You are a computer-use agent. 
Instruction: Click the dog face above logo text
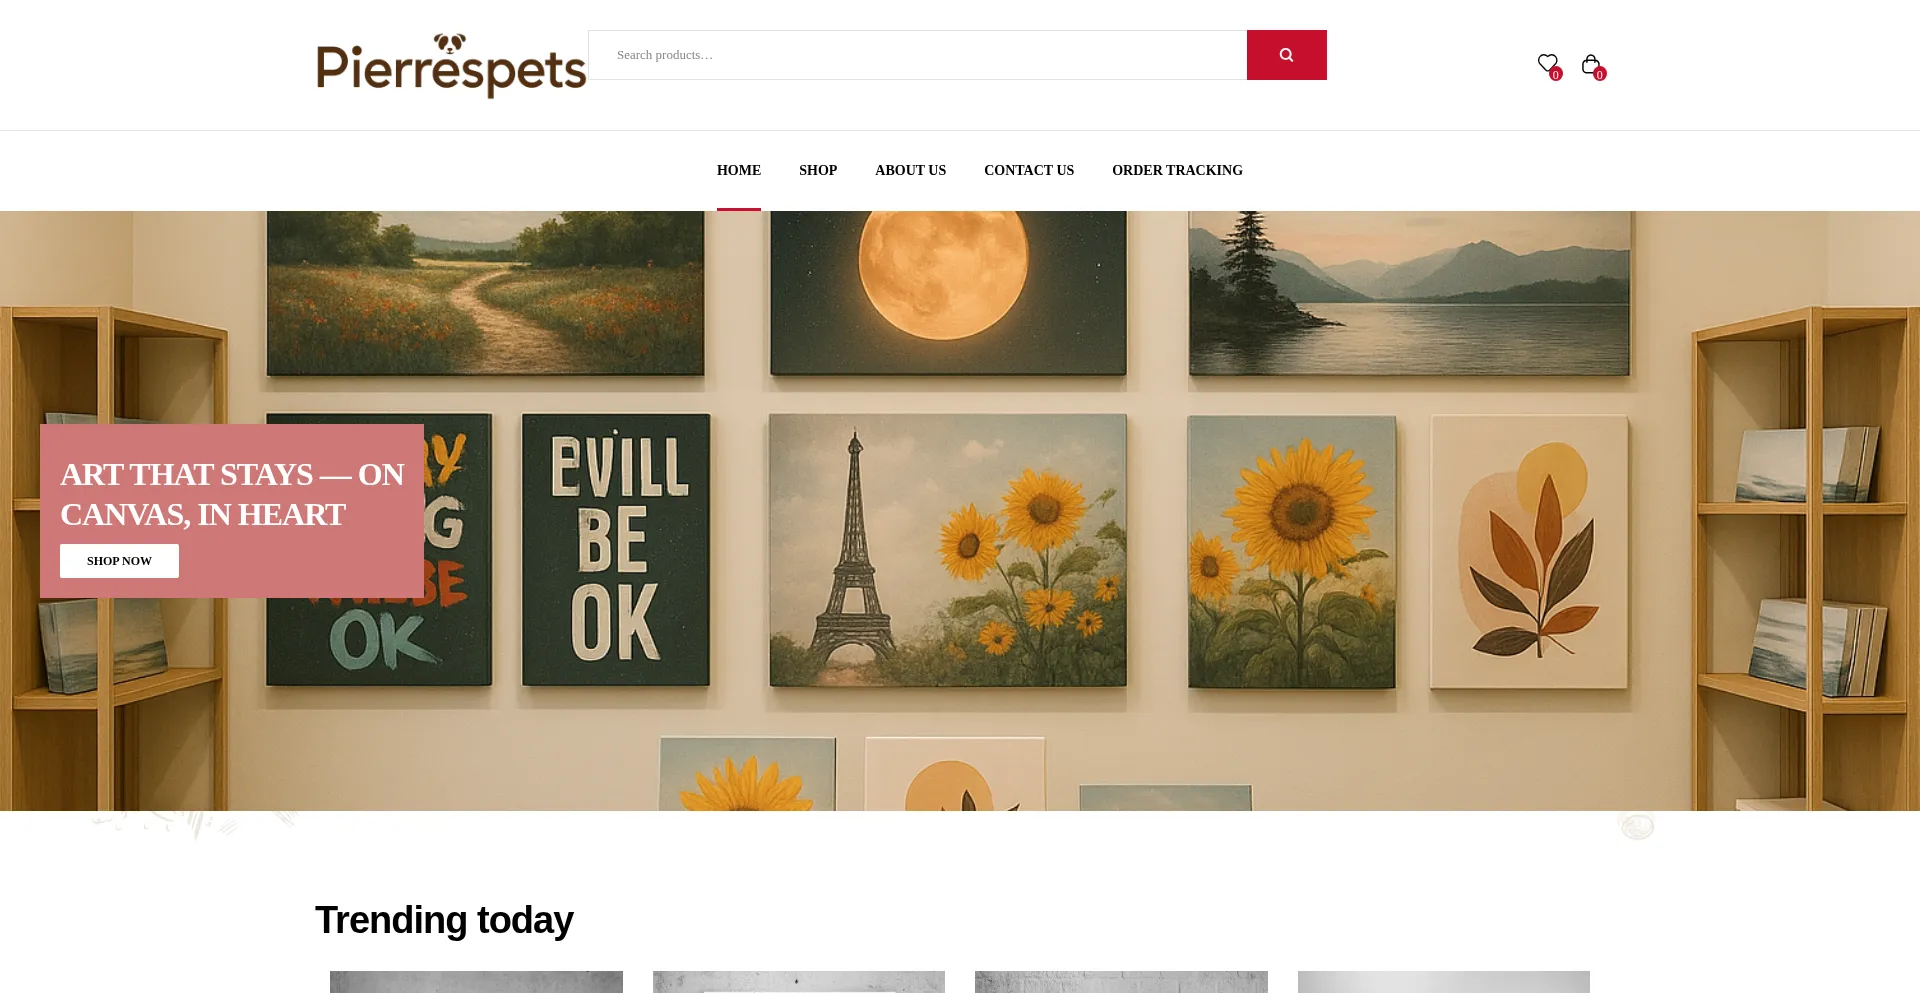[450, 43]
